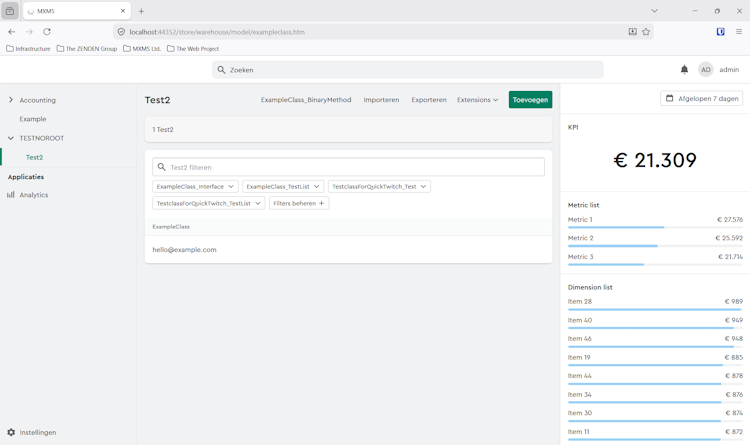The width and height of the screenshot is (750, 445).
Task: Collapse the TESTNOROOT tree node
Action: coord(11,138)
